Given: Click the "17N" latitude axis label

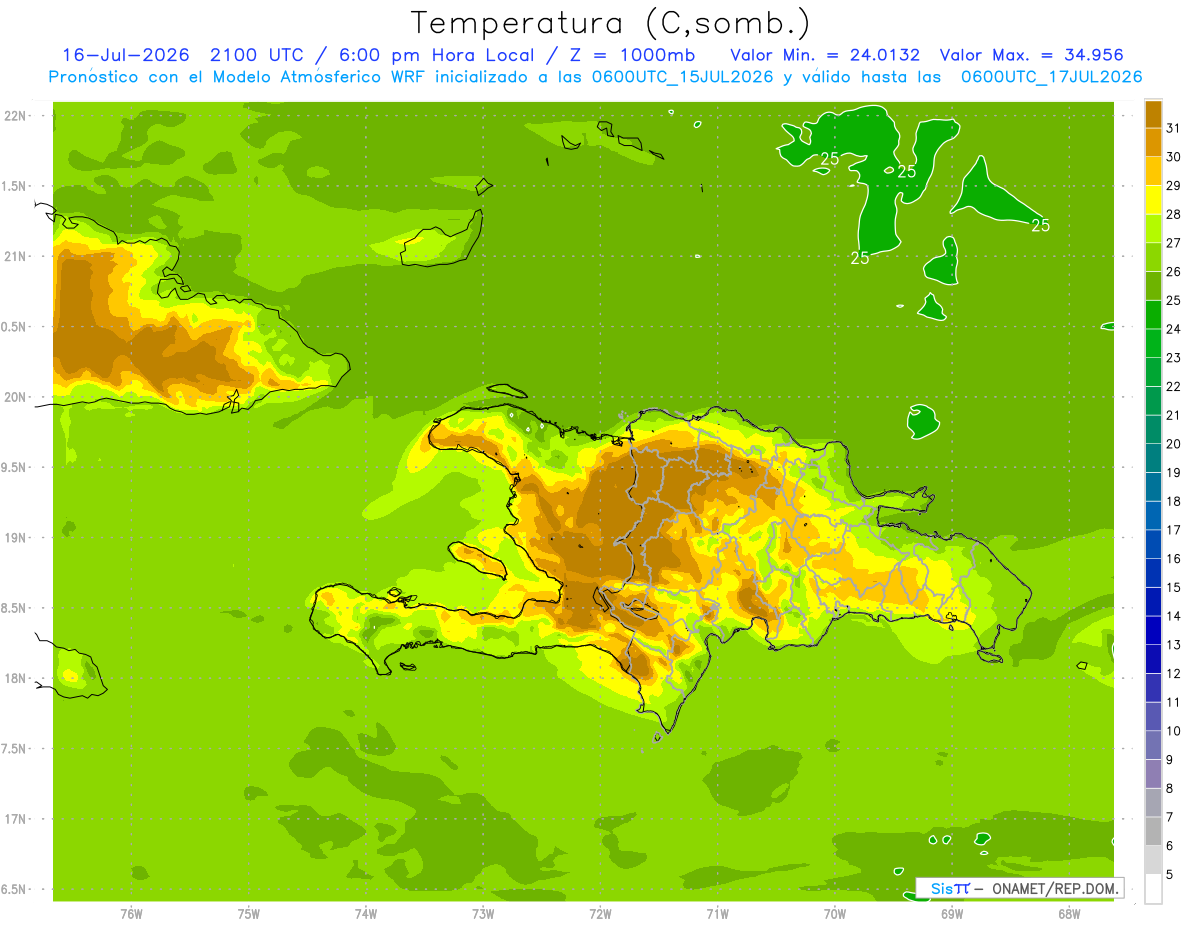Looking at the screenshot, I should click(x=14, y=819).
